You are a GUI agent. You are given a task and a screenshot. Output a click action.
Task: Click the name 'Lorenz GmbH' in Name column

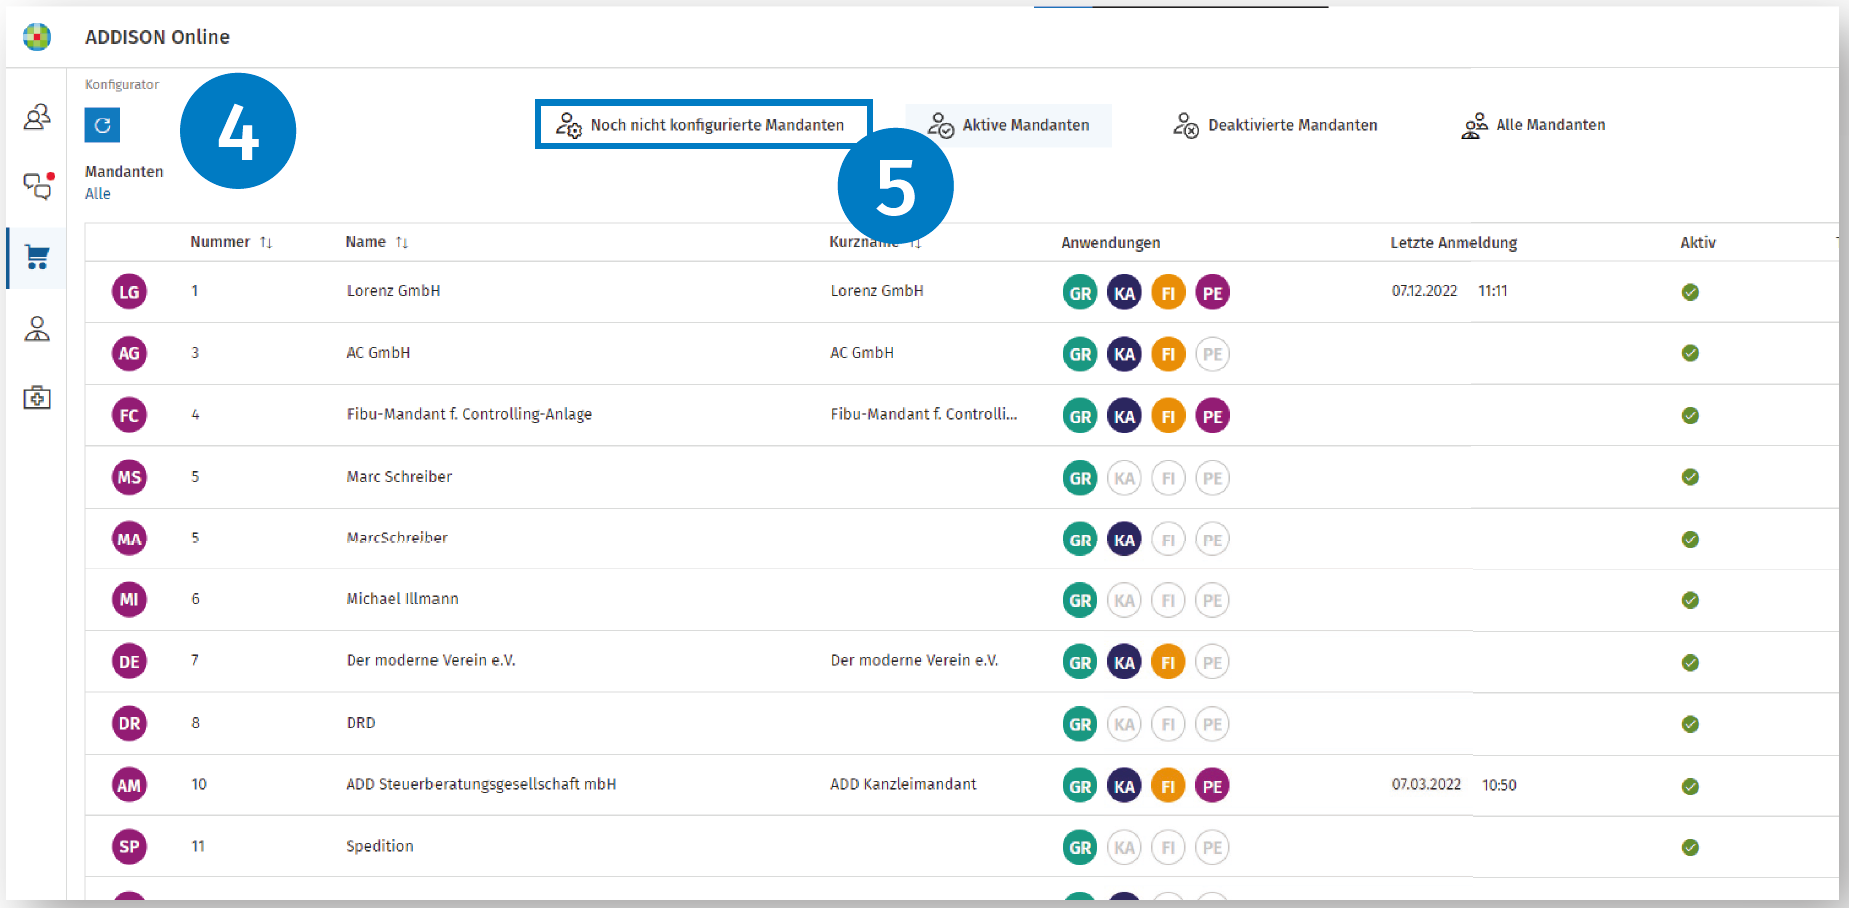click(393, 291)
